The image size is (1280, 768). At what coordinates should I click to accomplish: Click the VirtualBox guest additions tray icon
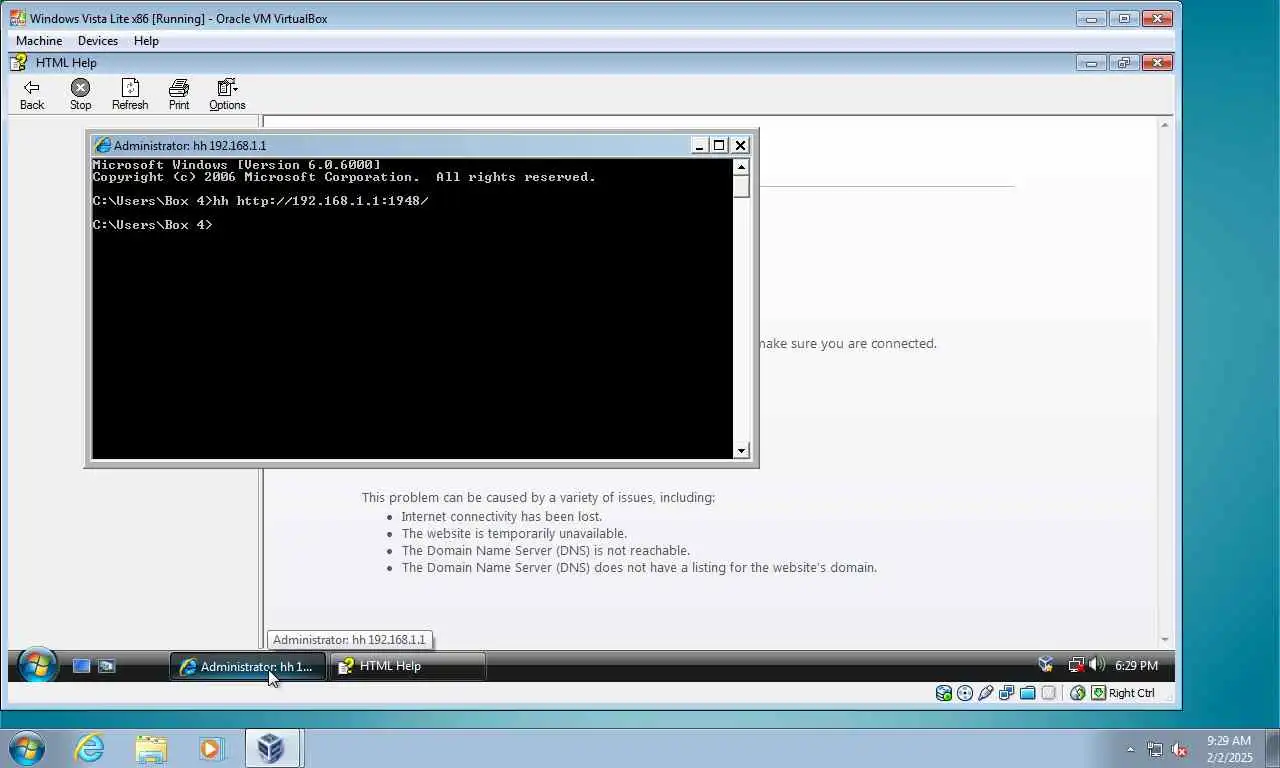(x=1046, y=665)
